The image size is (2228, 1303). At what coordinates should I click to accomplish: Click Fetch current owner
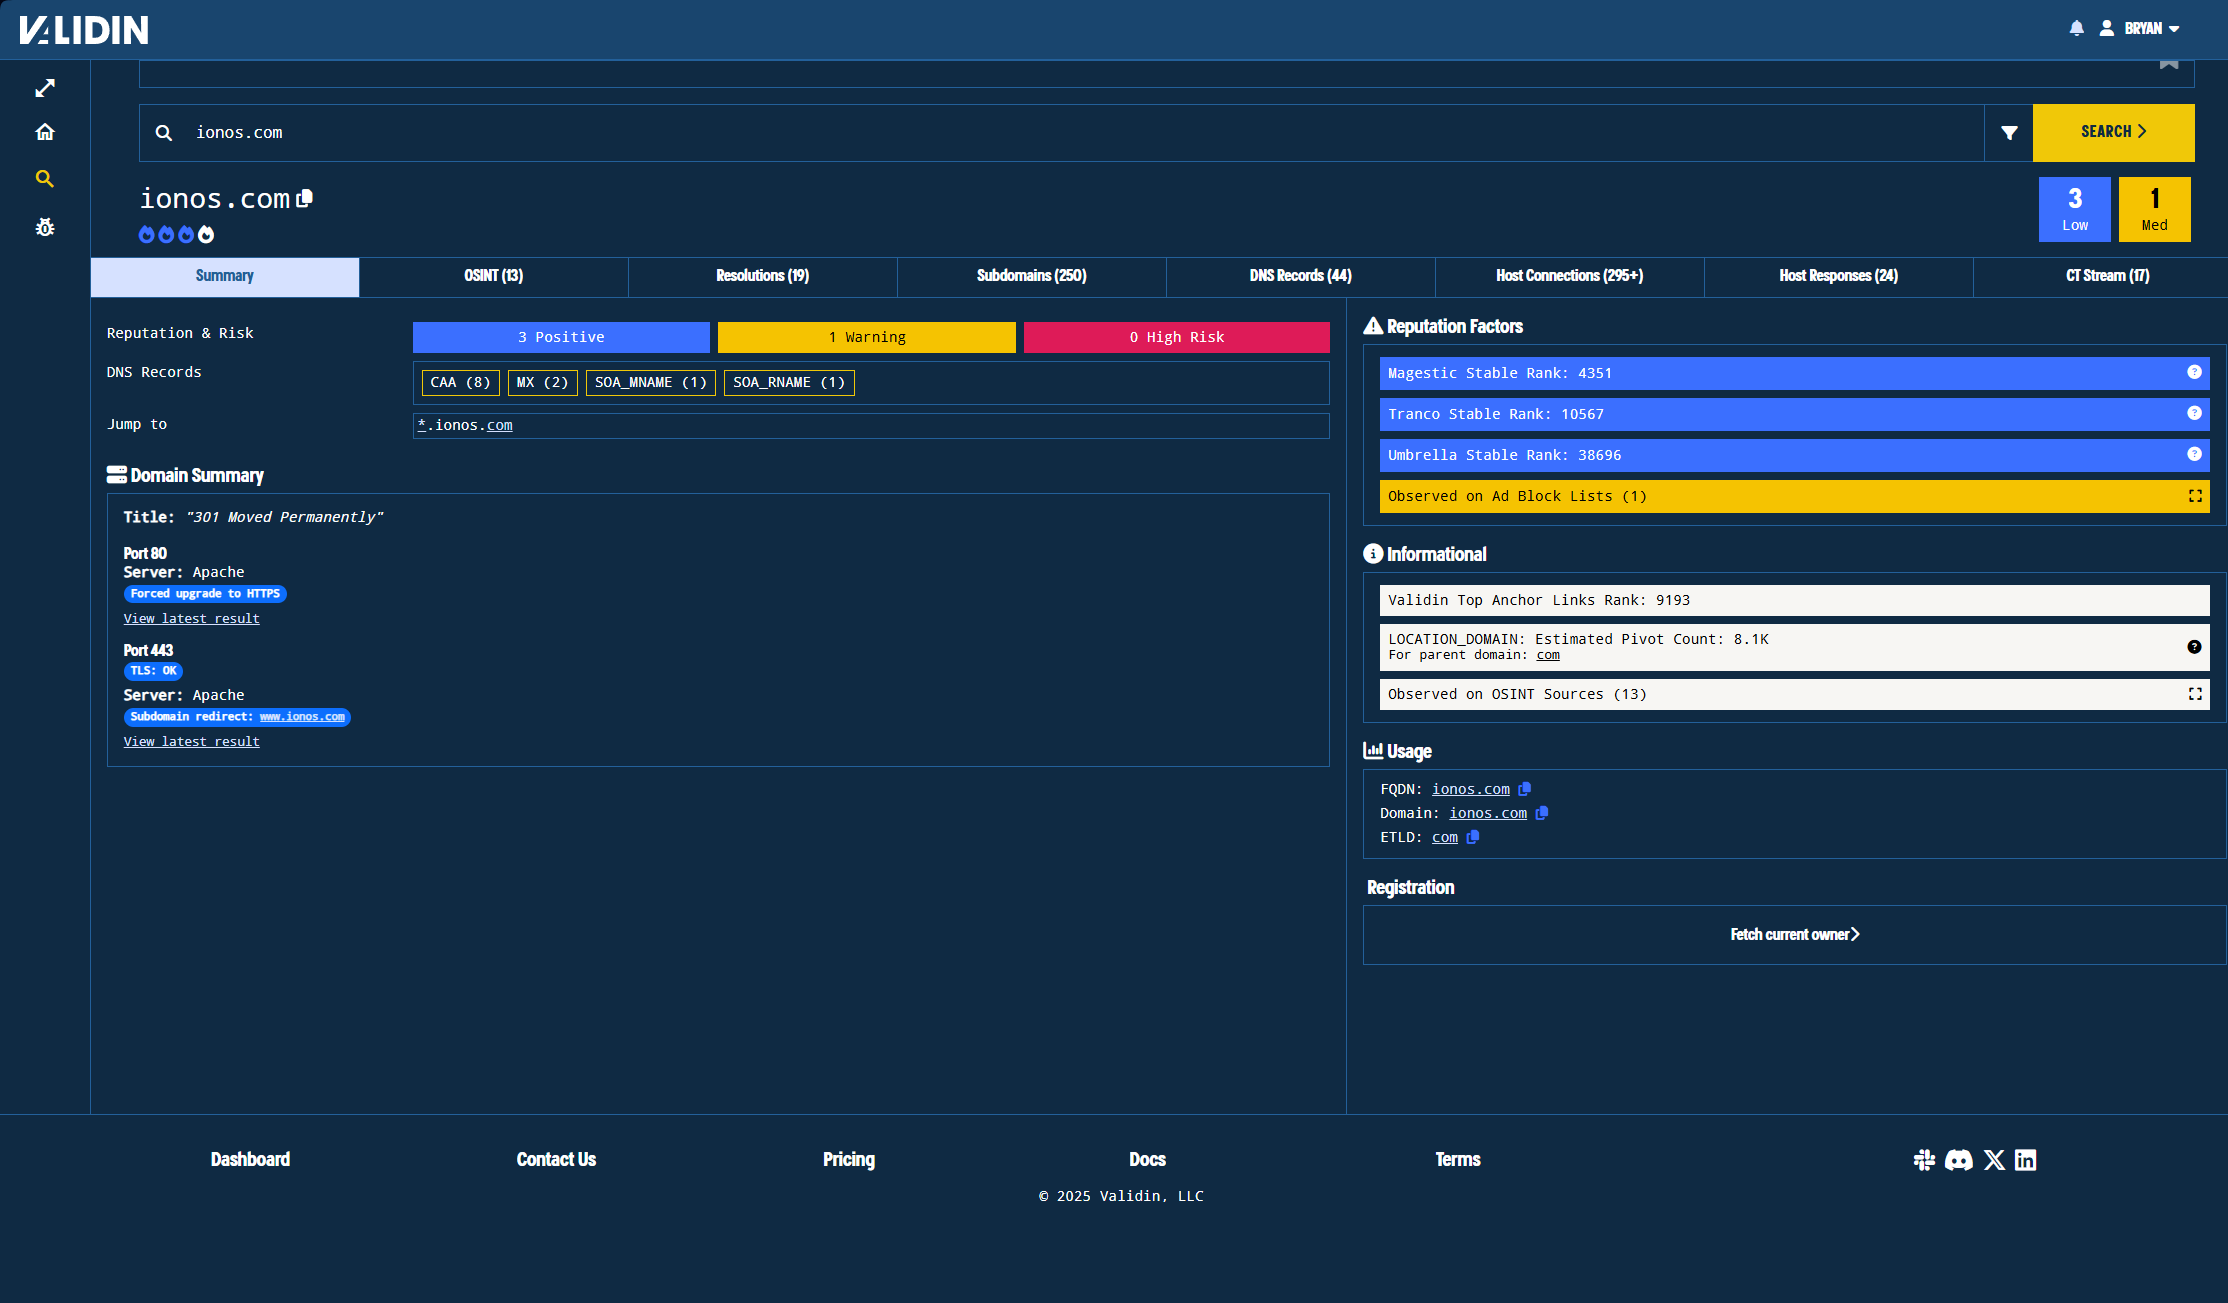[1795, 935]
